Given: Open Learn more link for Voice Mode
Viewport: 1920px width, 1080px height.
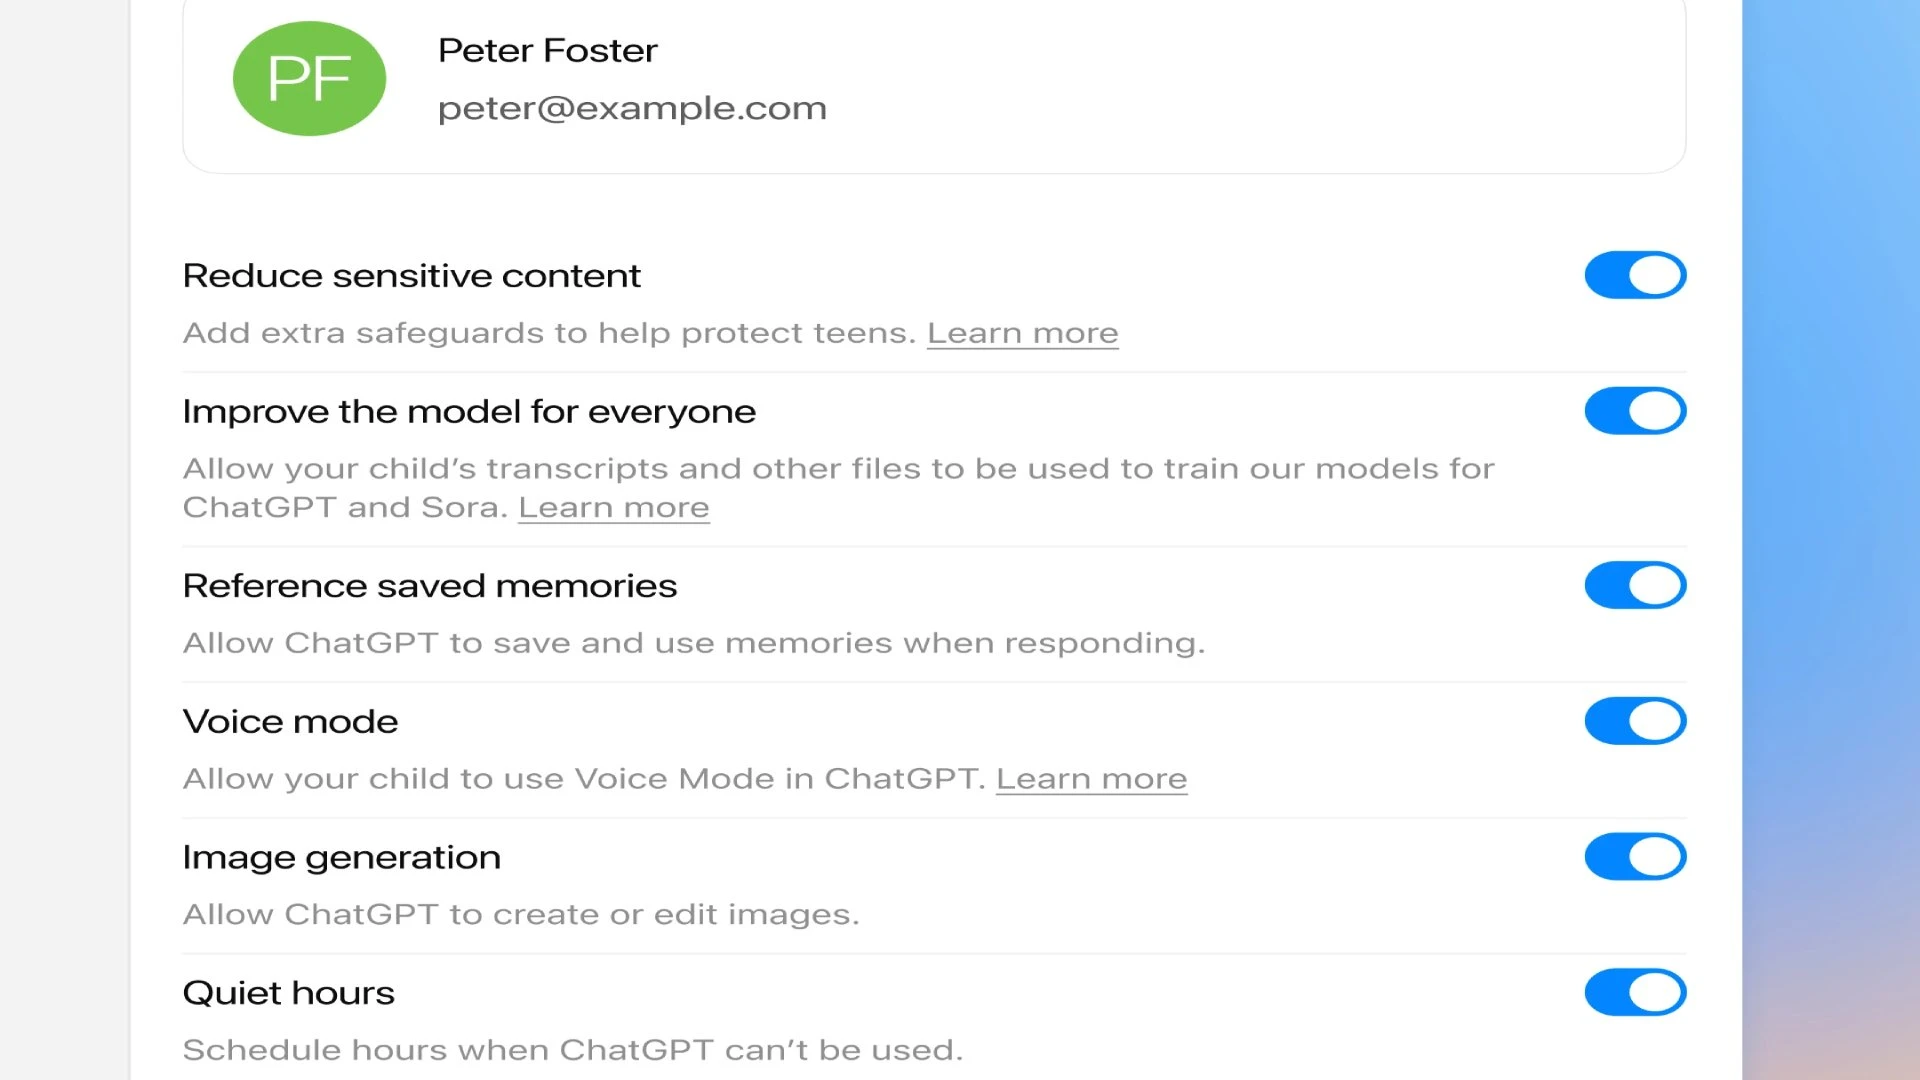Looking at the screenshot, I should 1091,779.
